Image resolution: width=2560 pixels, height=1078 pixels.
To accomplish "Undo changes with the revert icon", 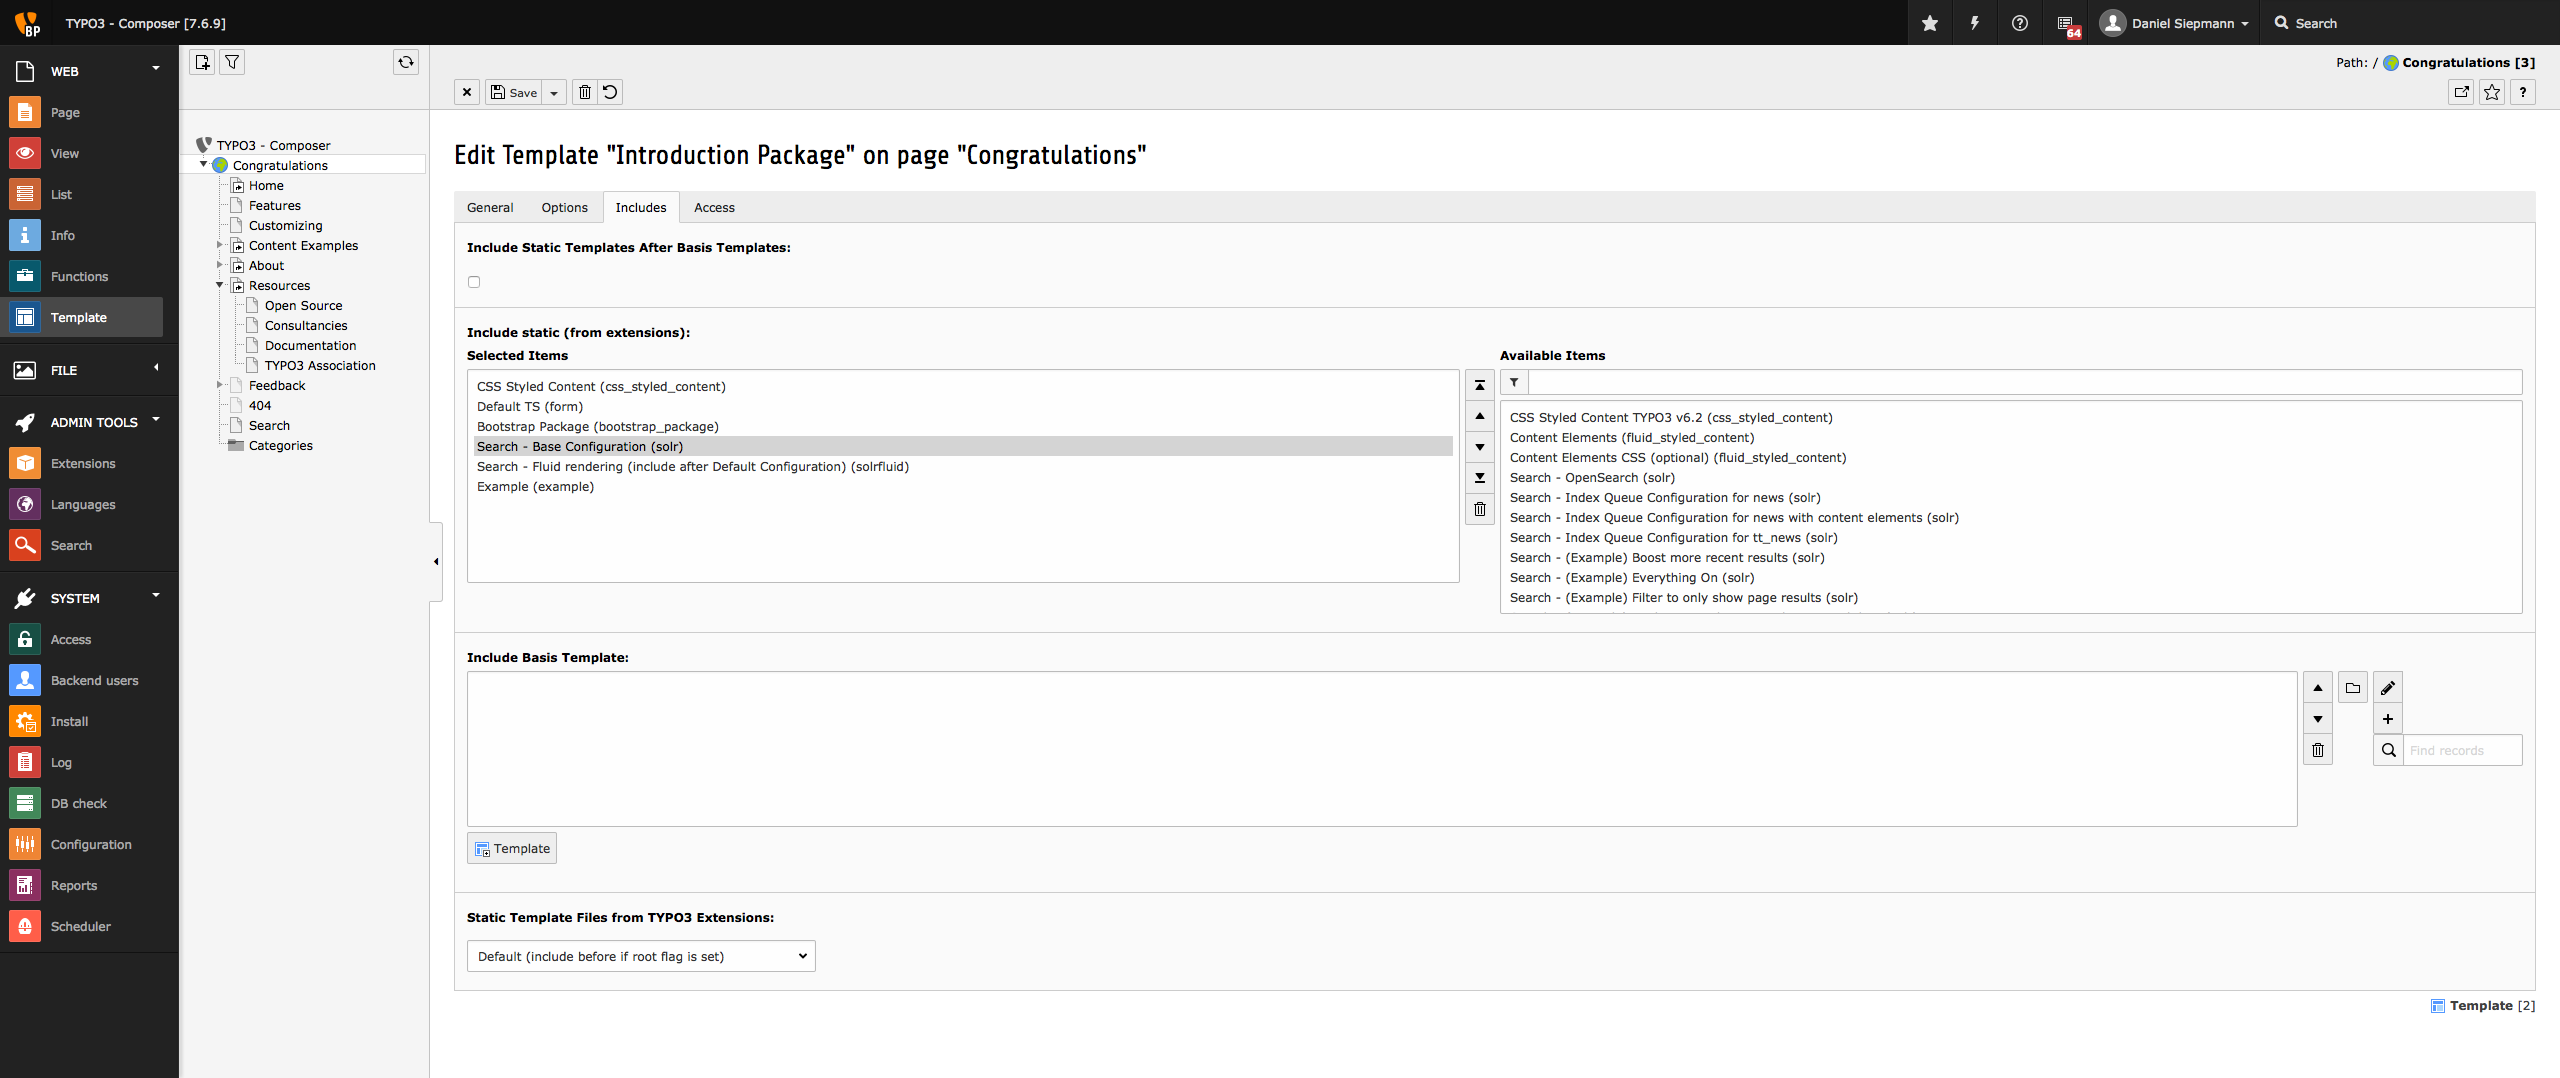I will click(610, 92).
